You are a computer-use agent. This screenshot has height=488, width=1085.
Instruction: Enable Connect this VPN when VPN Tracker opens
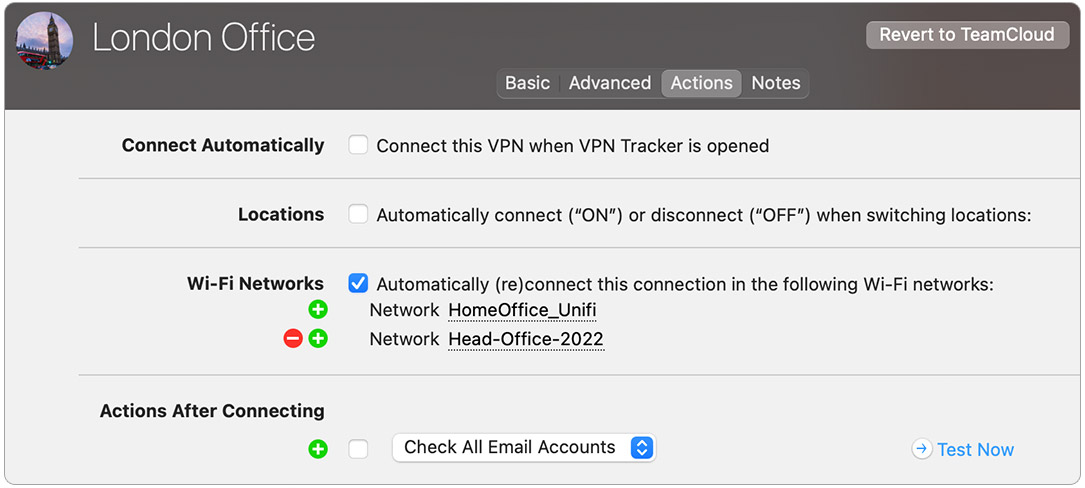point(358,145)
